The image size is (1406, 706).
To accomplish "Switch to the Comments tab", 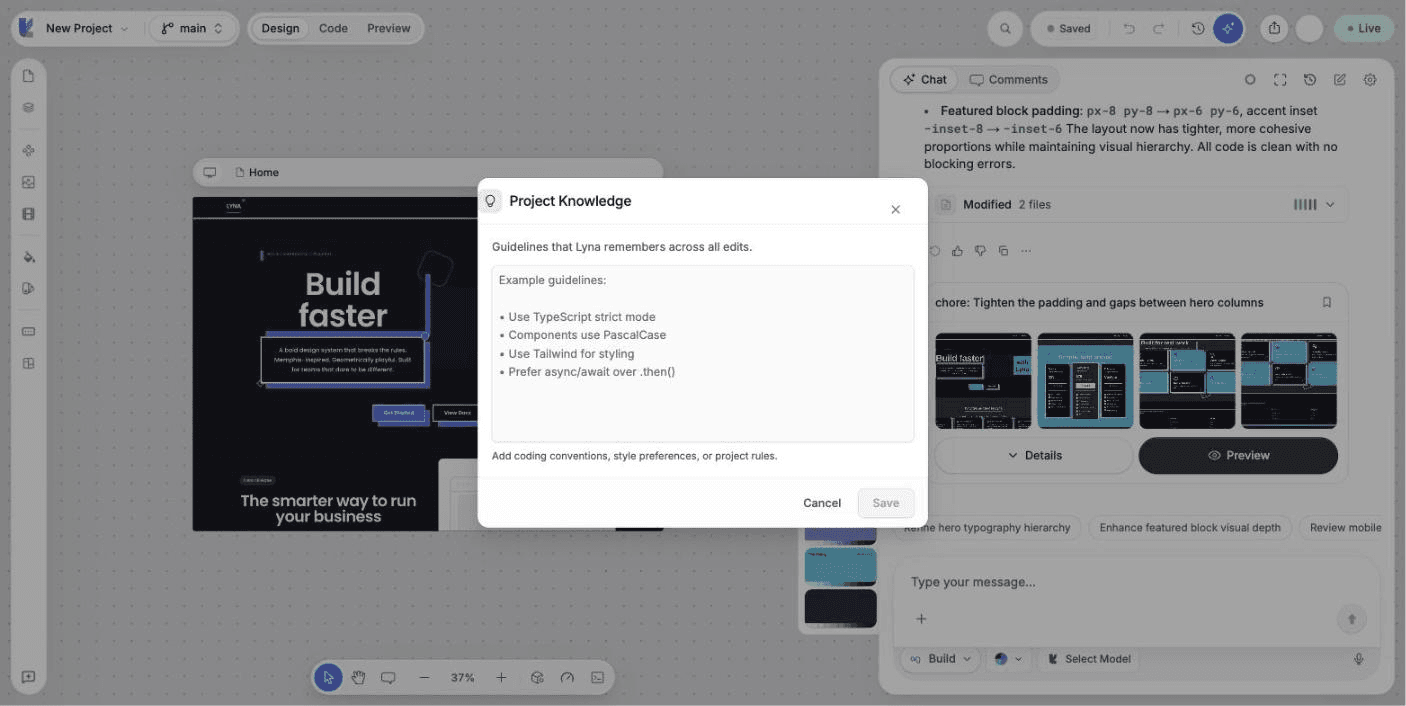I will click(1009, 80).
